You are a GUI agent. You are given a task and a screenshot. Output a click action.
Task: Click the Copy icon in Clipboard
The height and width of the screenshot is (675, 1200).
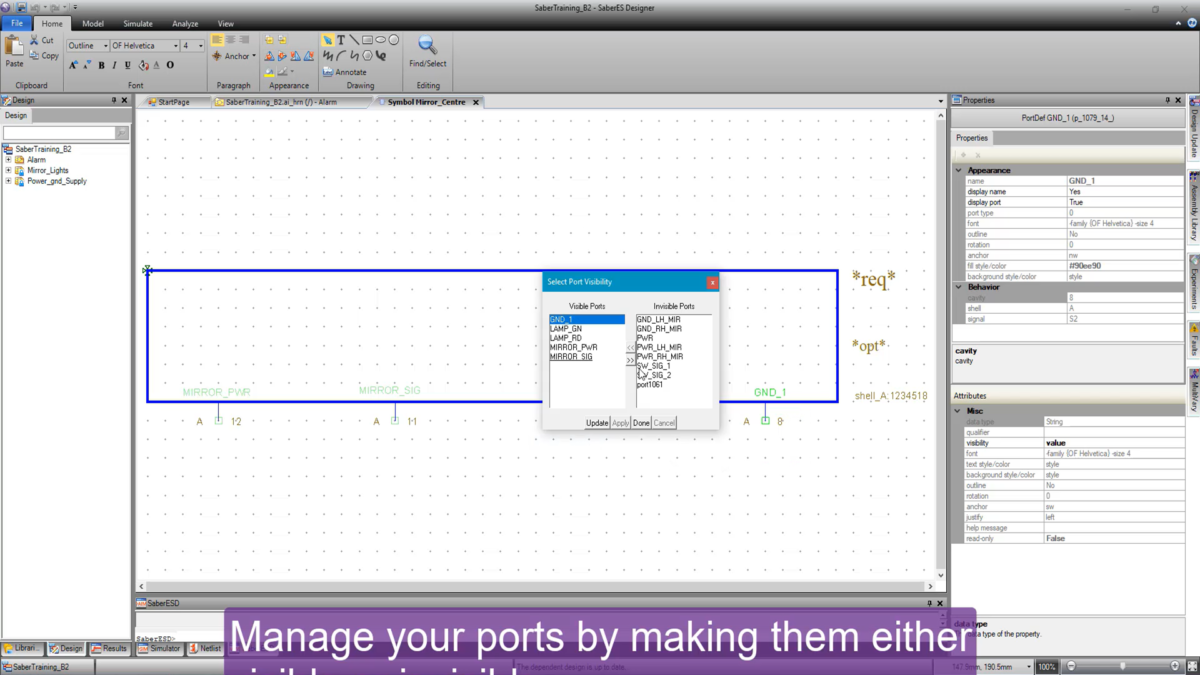click(35, 56)
